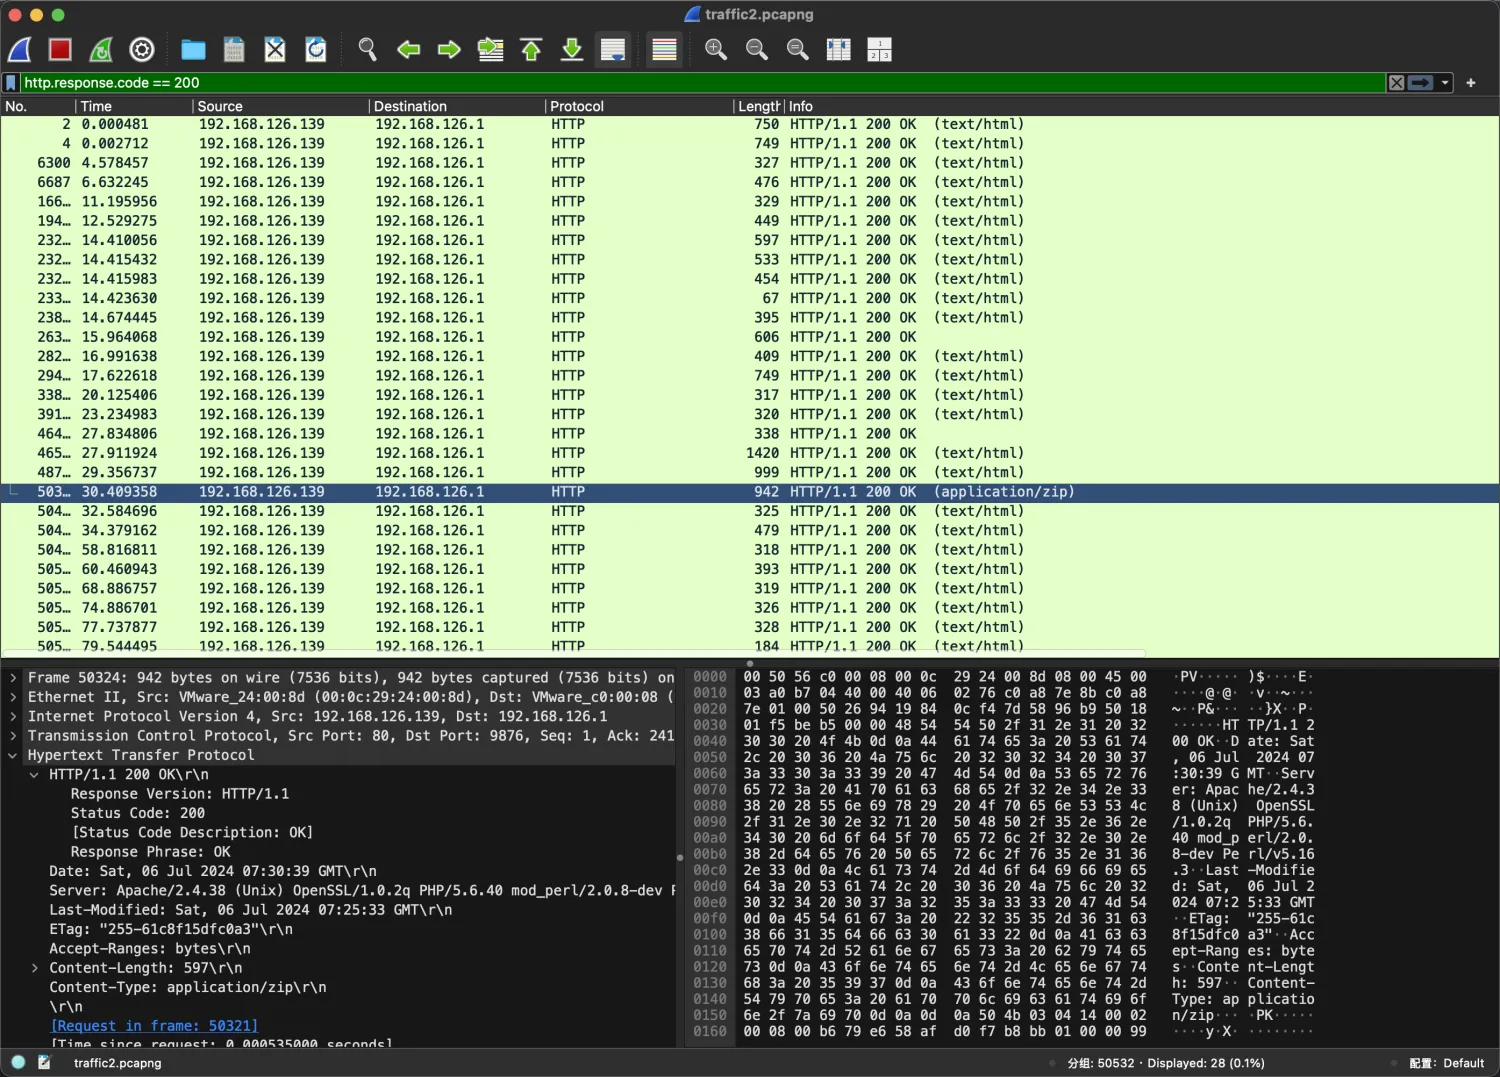Reset text size to normal
The width and height of the screenshot is (1500, 1077).
(797, 49)
